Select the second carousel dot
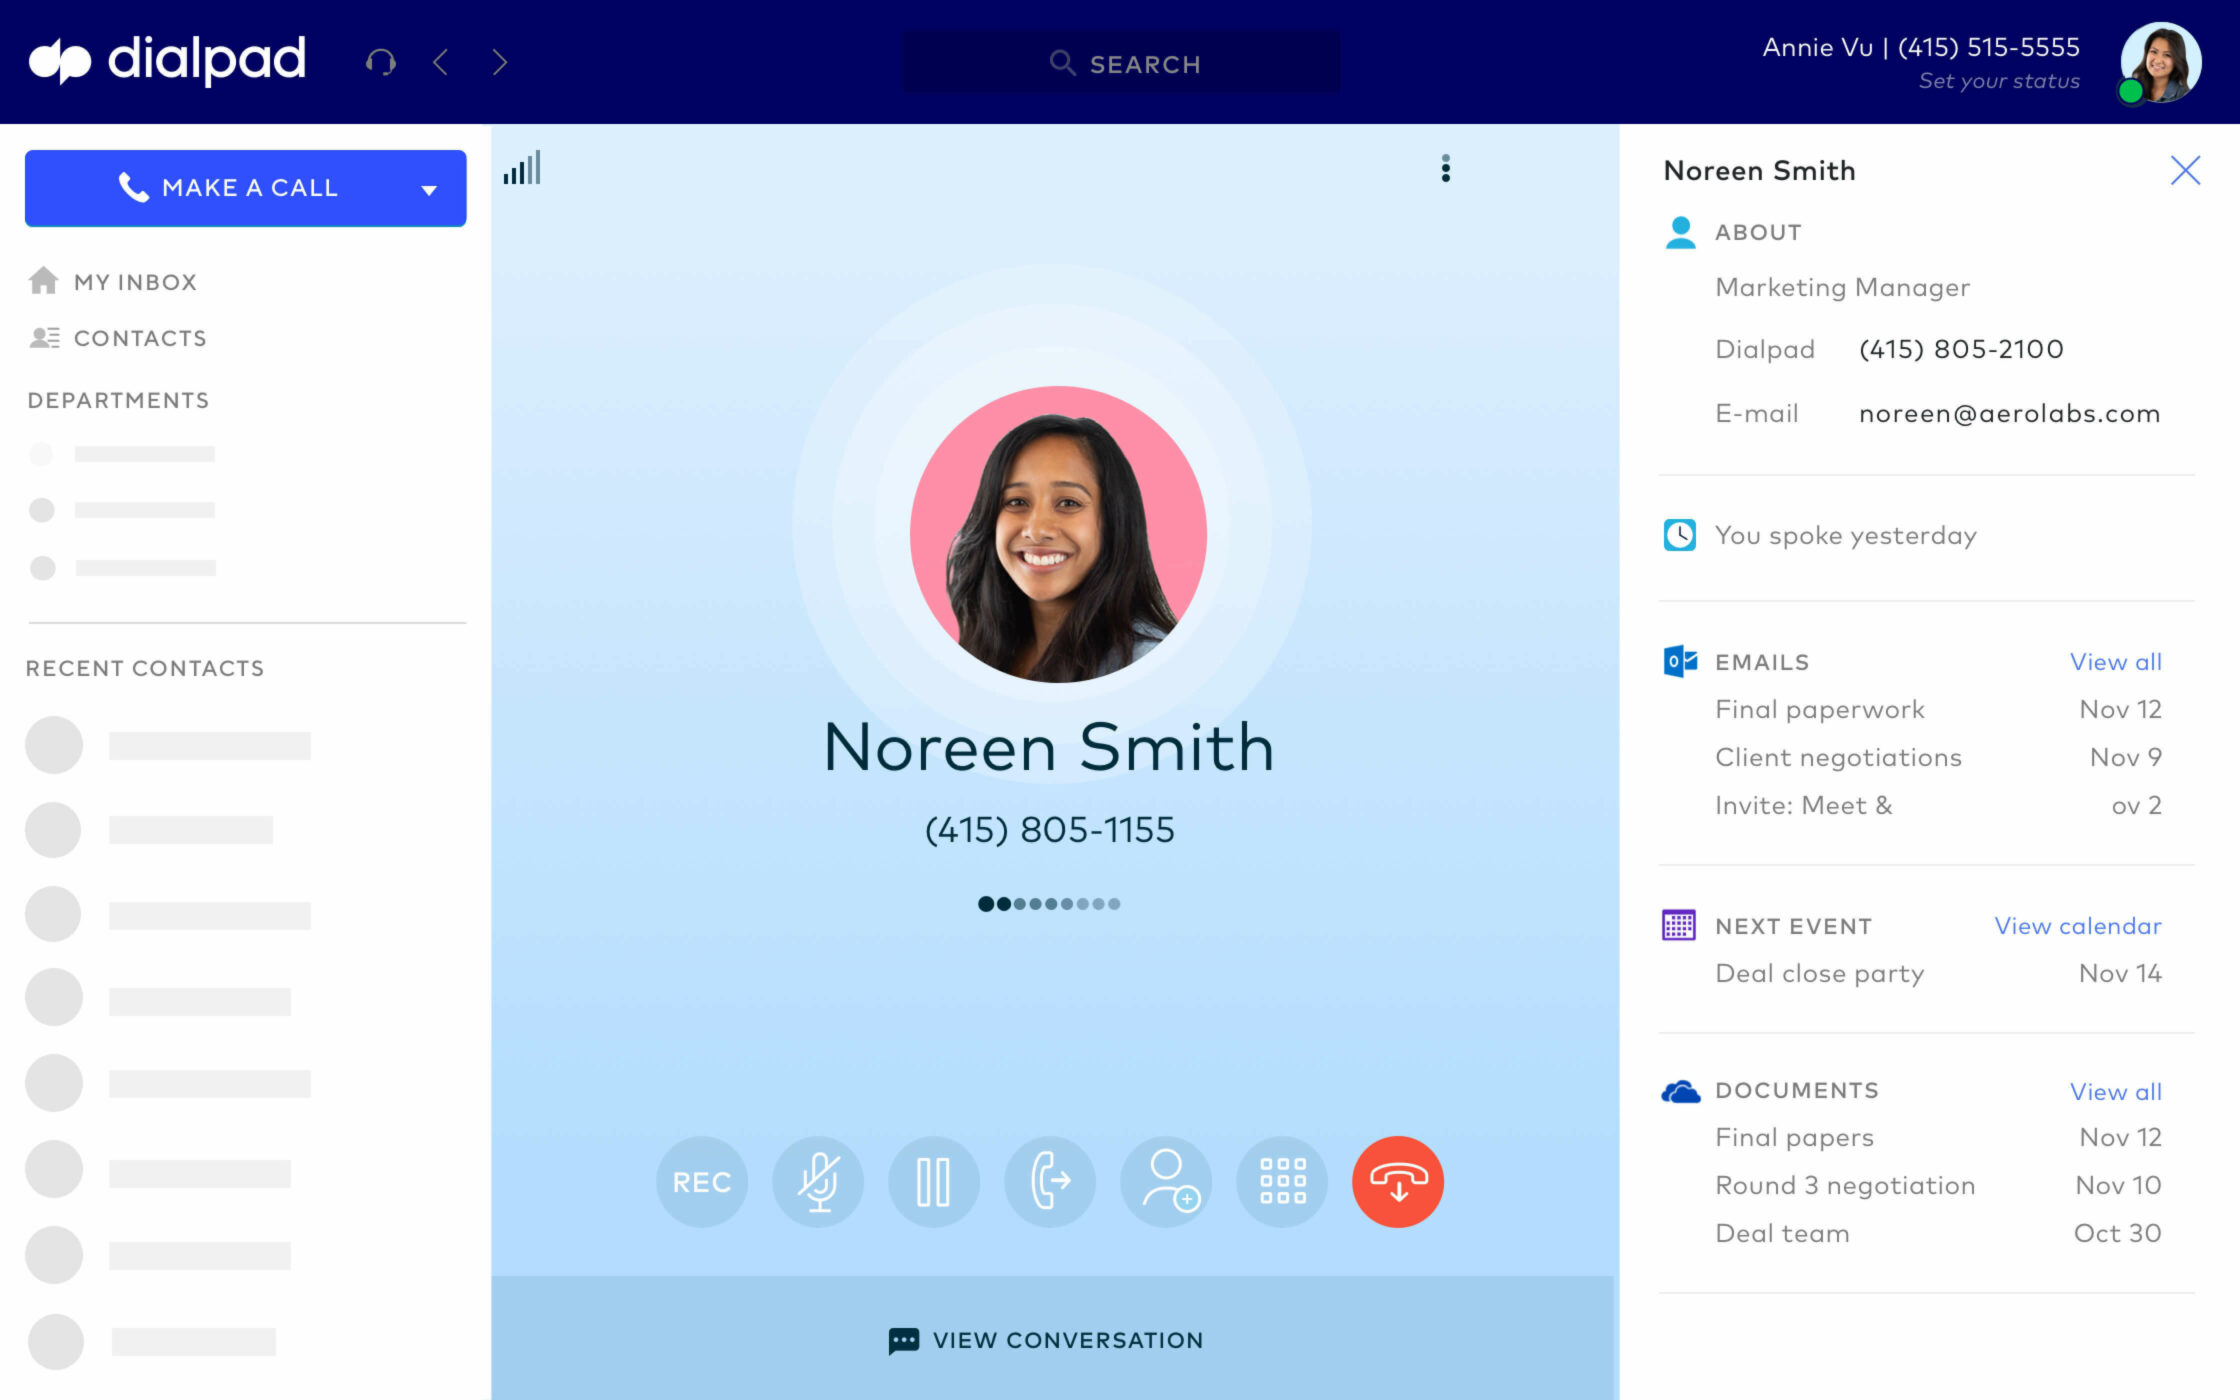This screenshot has height=1400, width=2240. tap(1003, 903)
